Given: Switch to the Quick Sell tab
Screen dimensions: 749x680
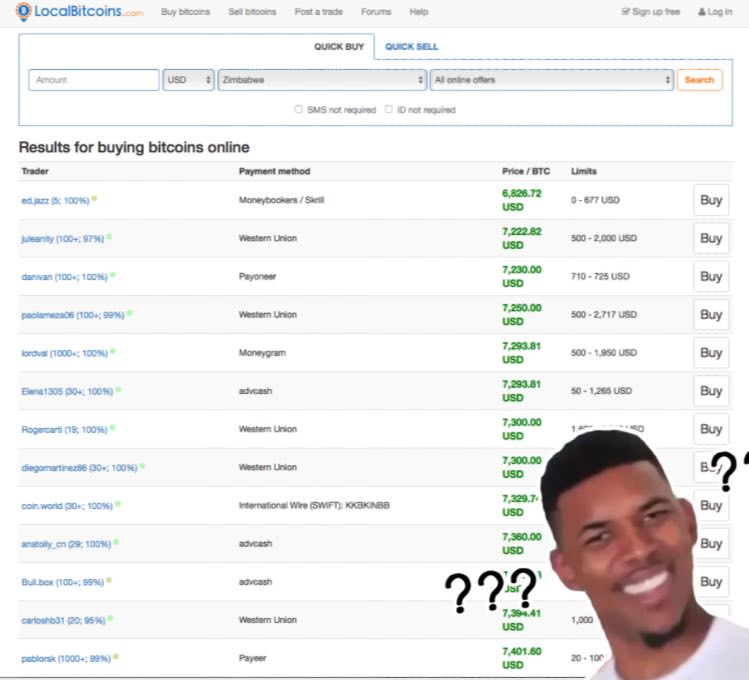Looking at the screenshot, I should [x=411, y=47].
